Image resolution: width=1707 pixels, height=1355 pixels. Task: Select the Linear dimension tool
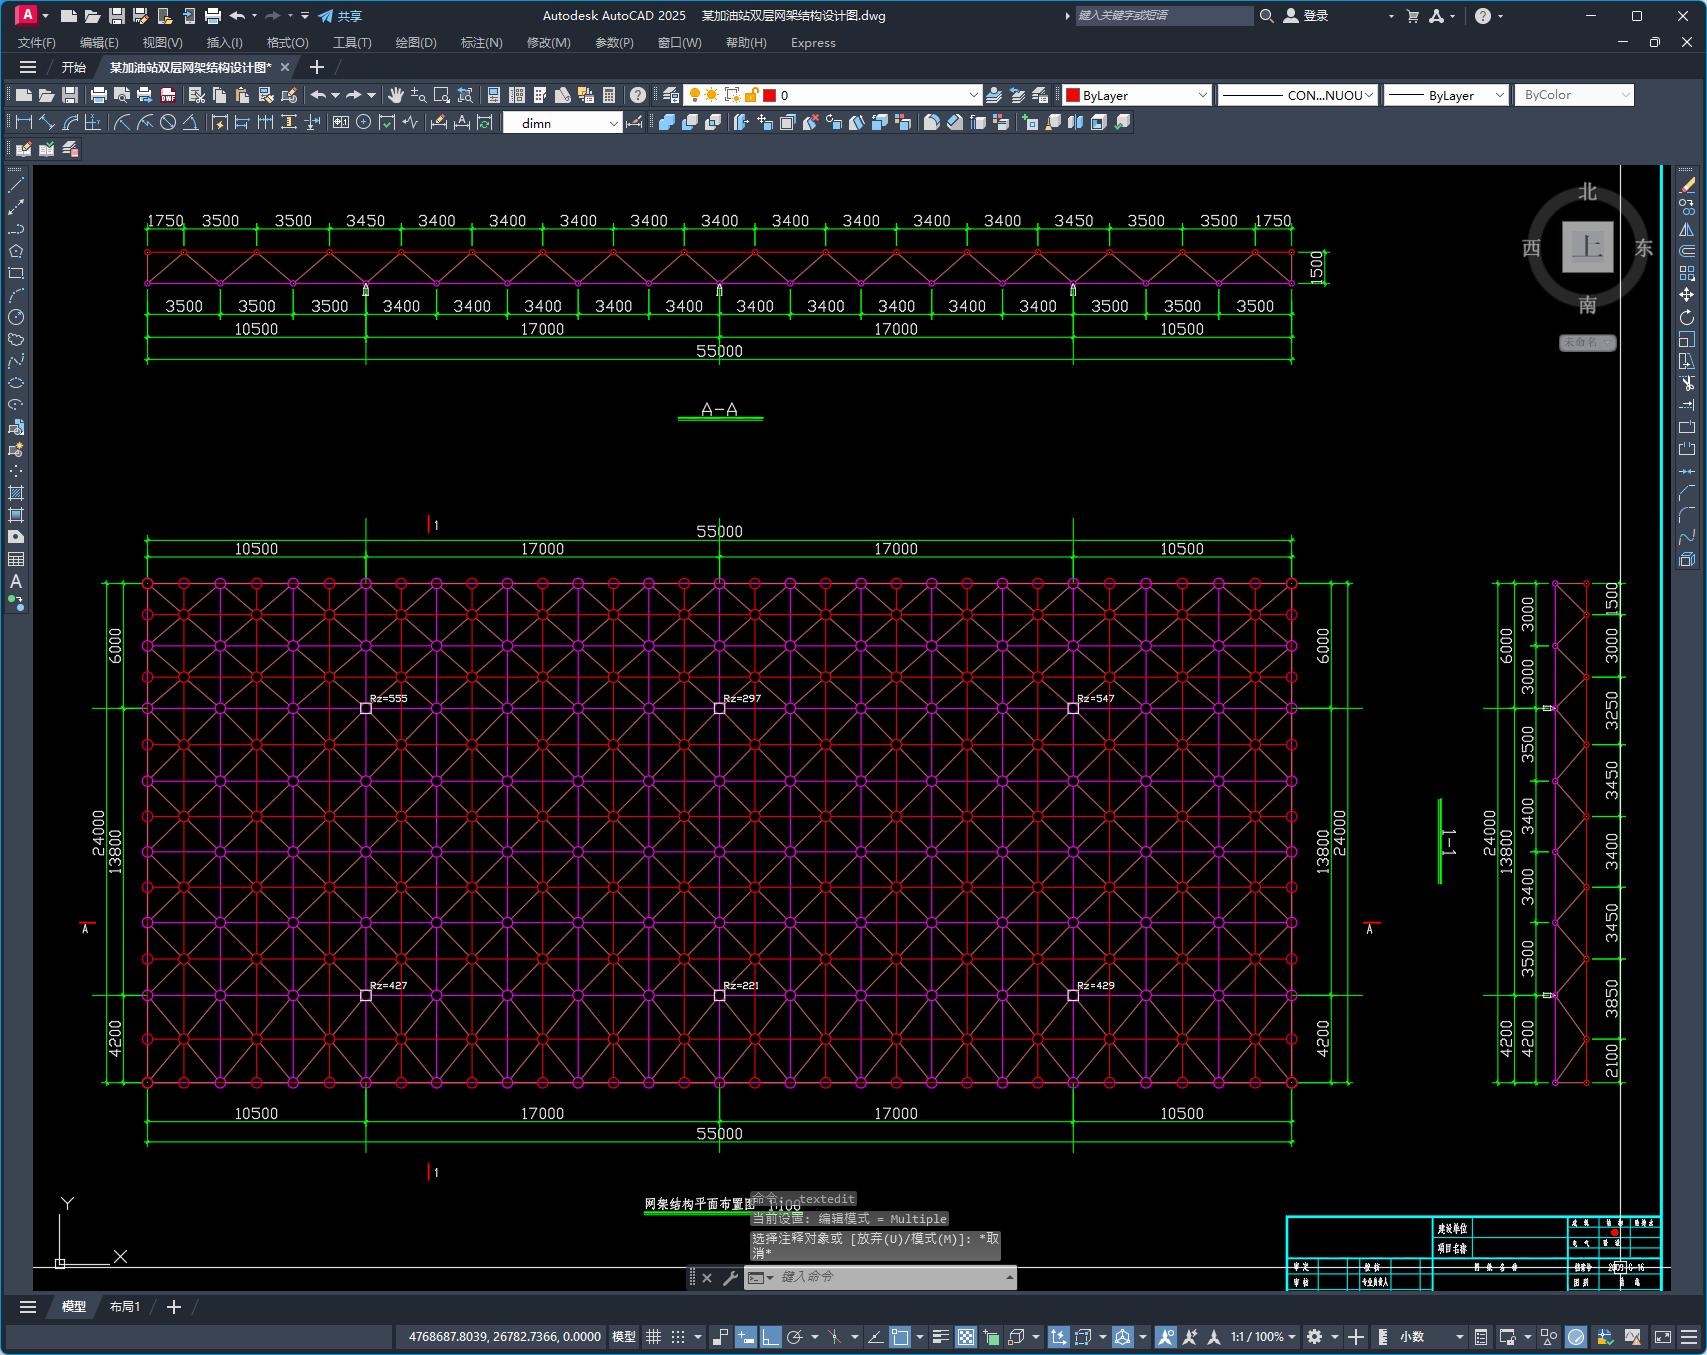24,122
